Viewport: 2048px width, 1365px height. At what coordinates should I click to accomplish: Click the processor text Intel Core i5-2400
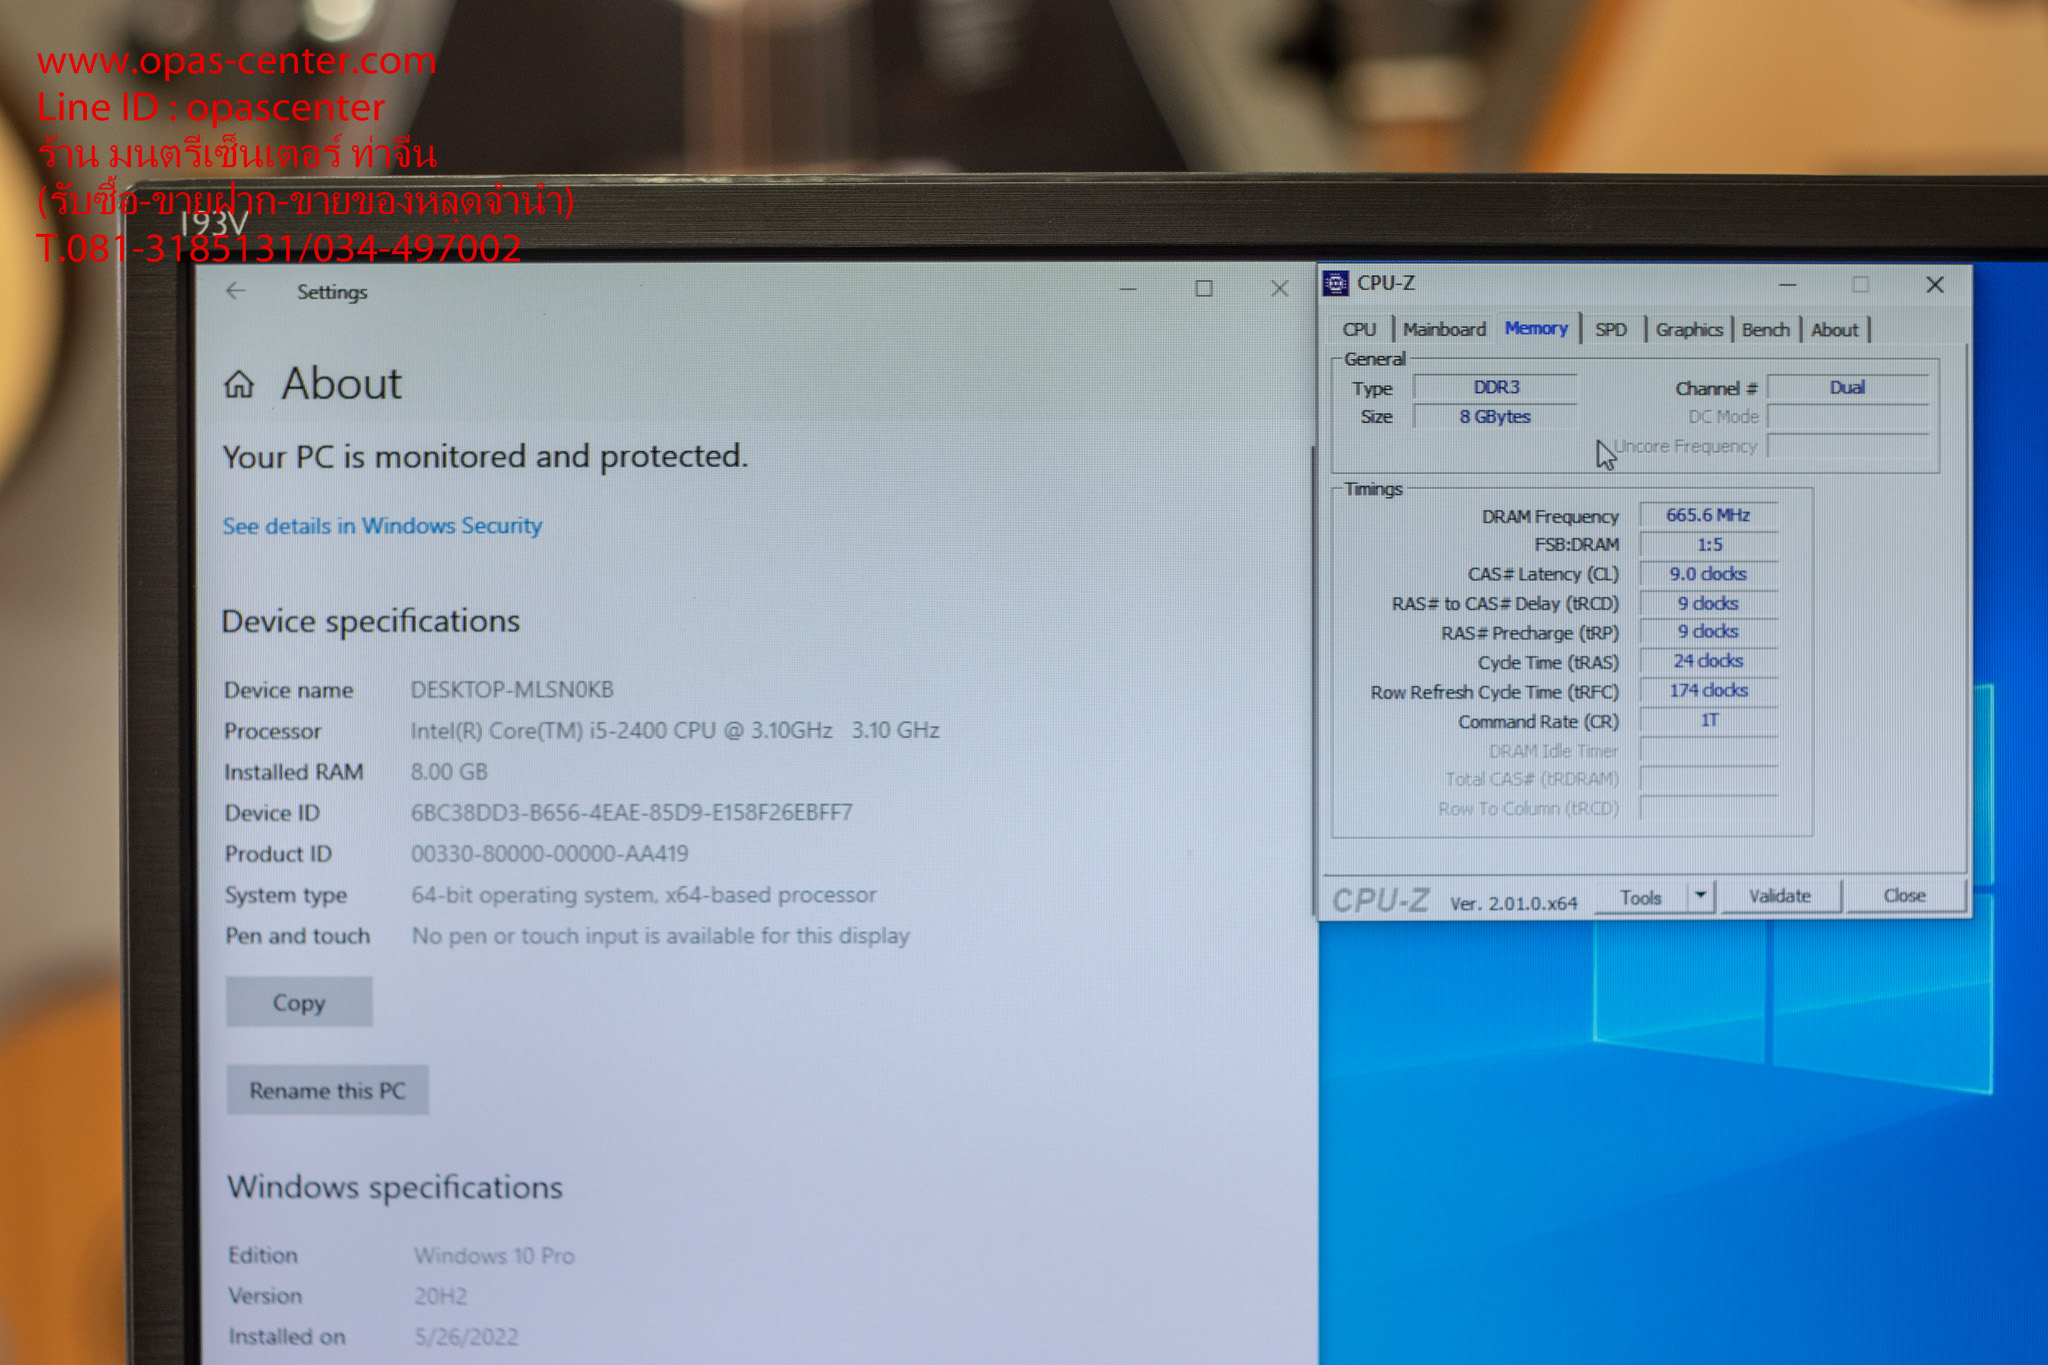[x=675, y=730]
